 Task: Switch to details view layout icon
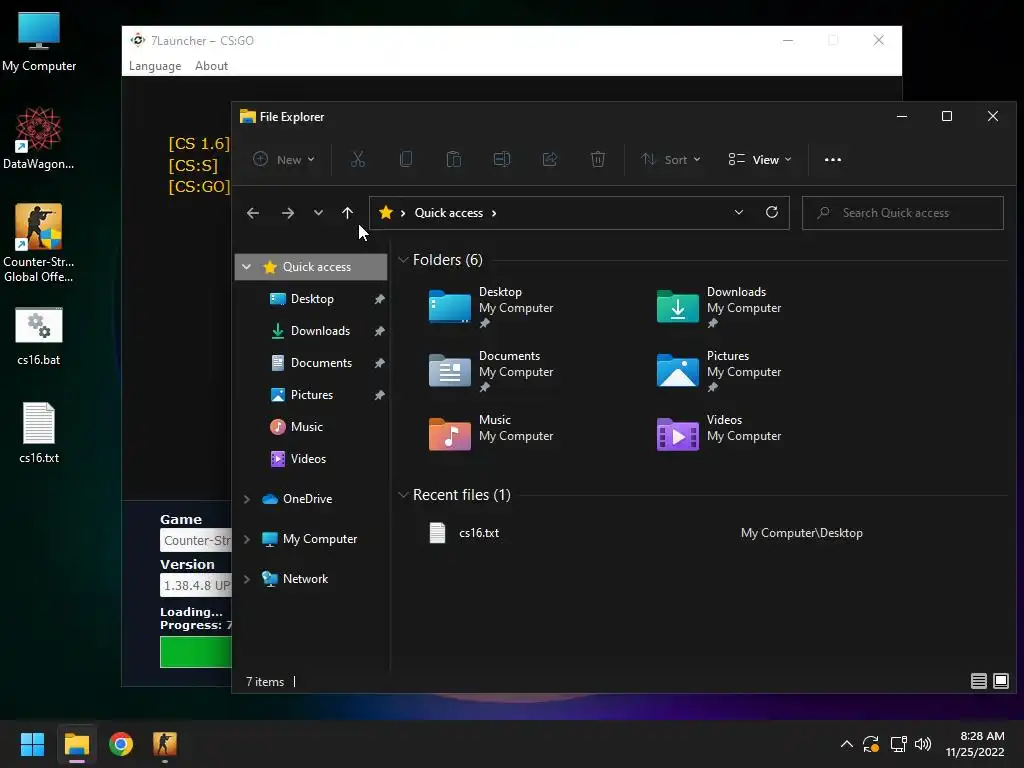[978, 681]
